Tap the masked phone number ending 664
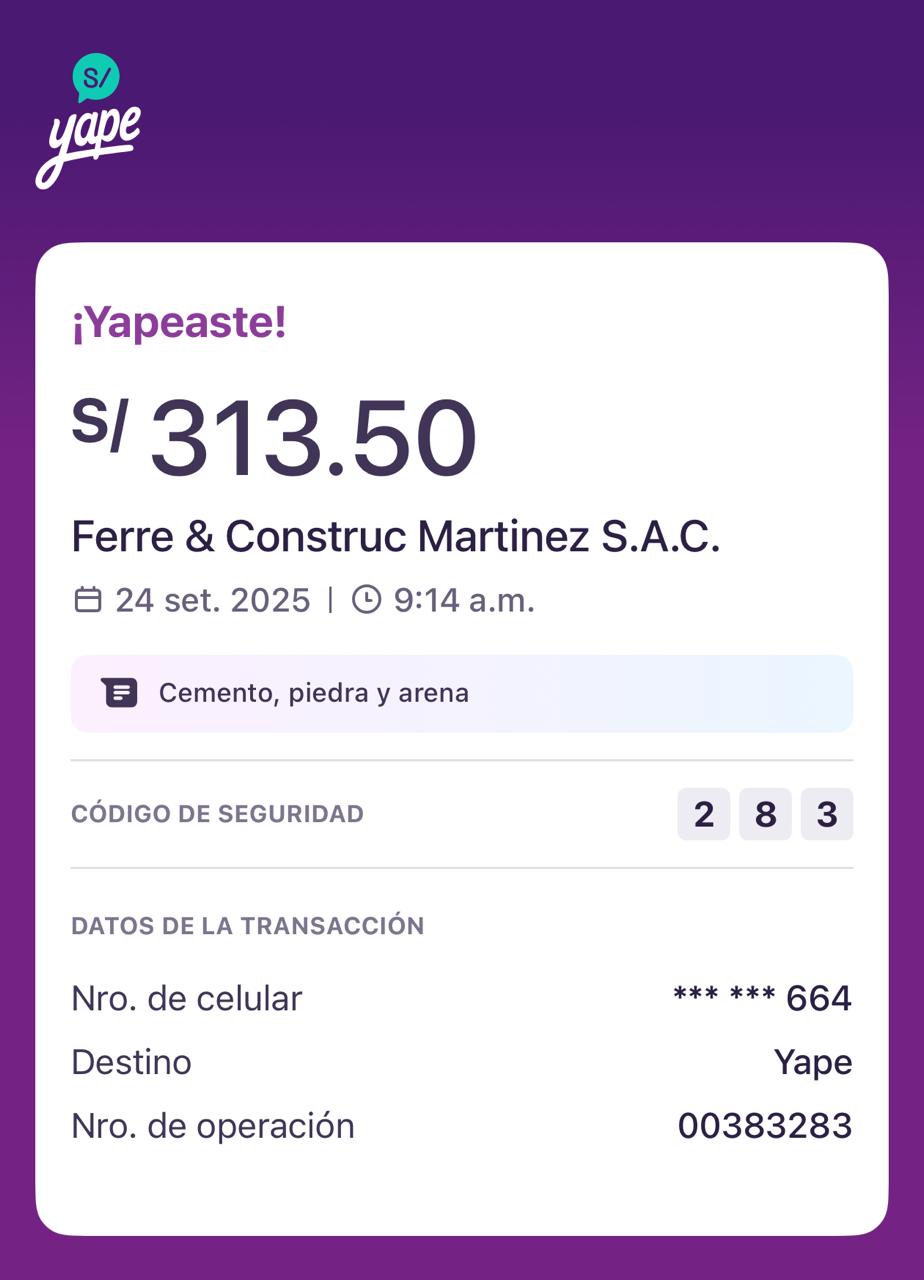This screenshot has height=1280, width=924. 762,998
